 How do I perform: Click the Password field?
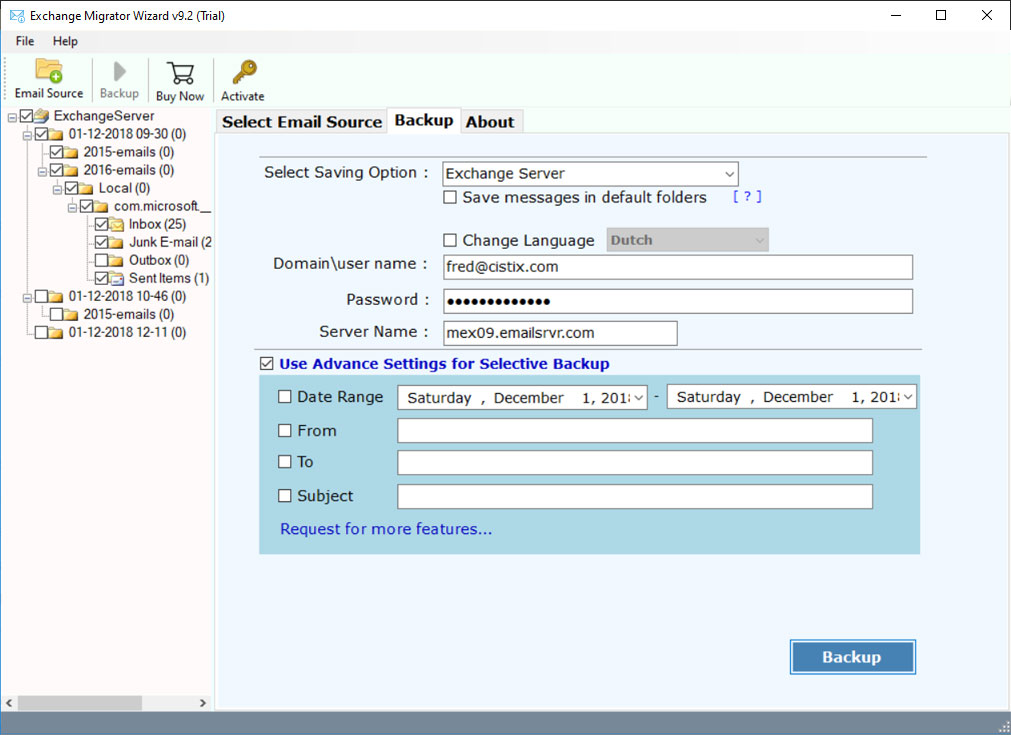(678, 301)
